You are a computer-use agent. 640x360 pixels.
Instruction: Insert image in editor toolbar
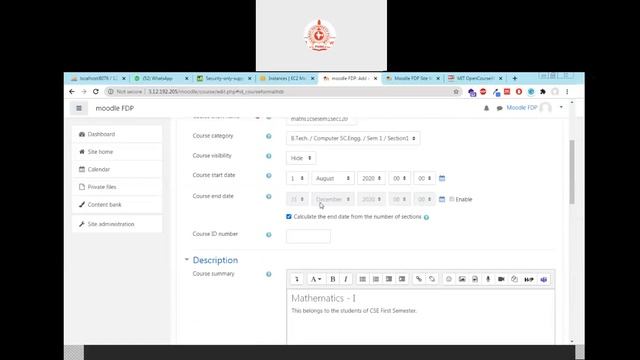[x=462, y=279]
